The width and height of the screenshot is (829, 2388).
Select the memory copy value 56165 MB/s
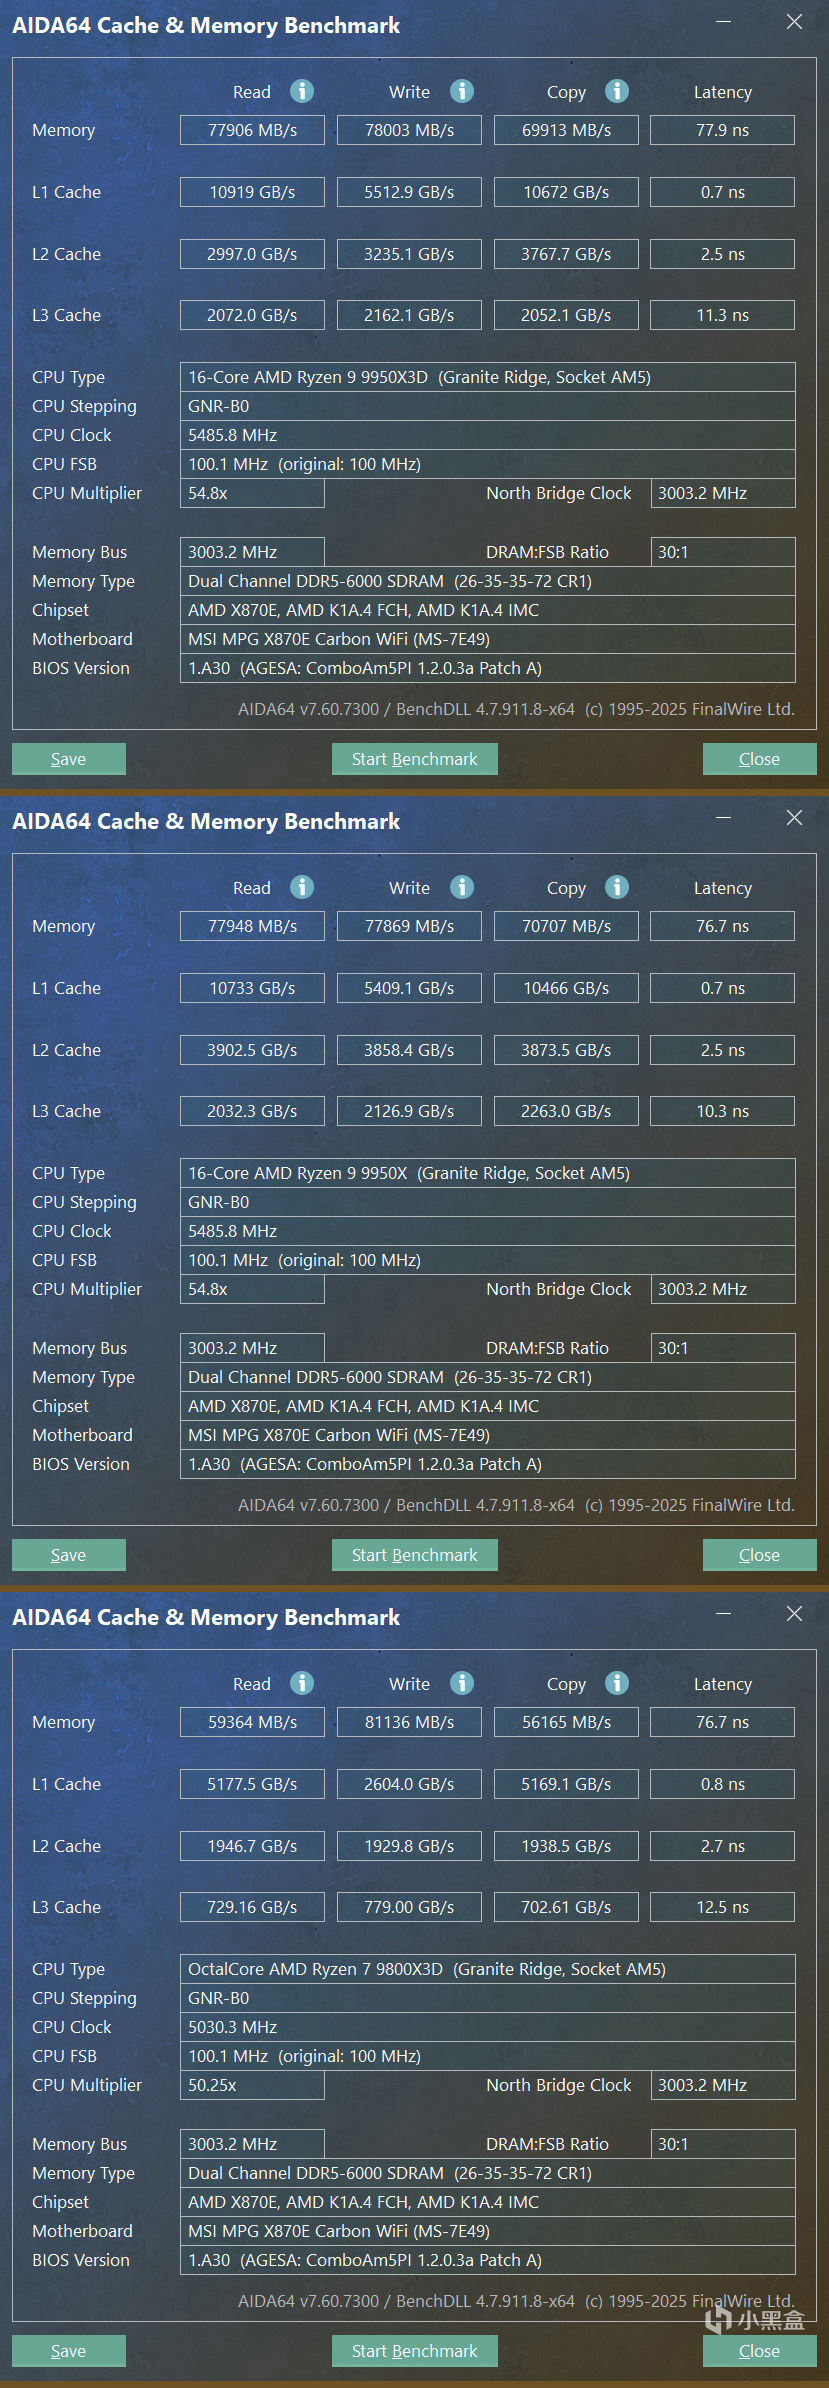pos(566,1722)
